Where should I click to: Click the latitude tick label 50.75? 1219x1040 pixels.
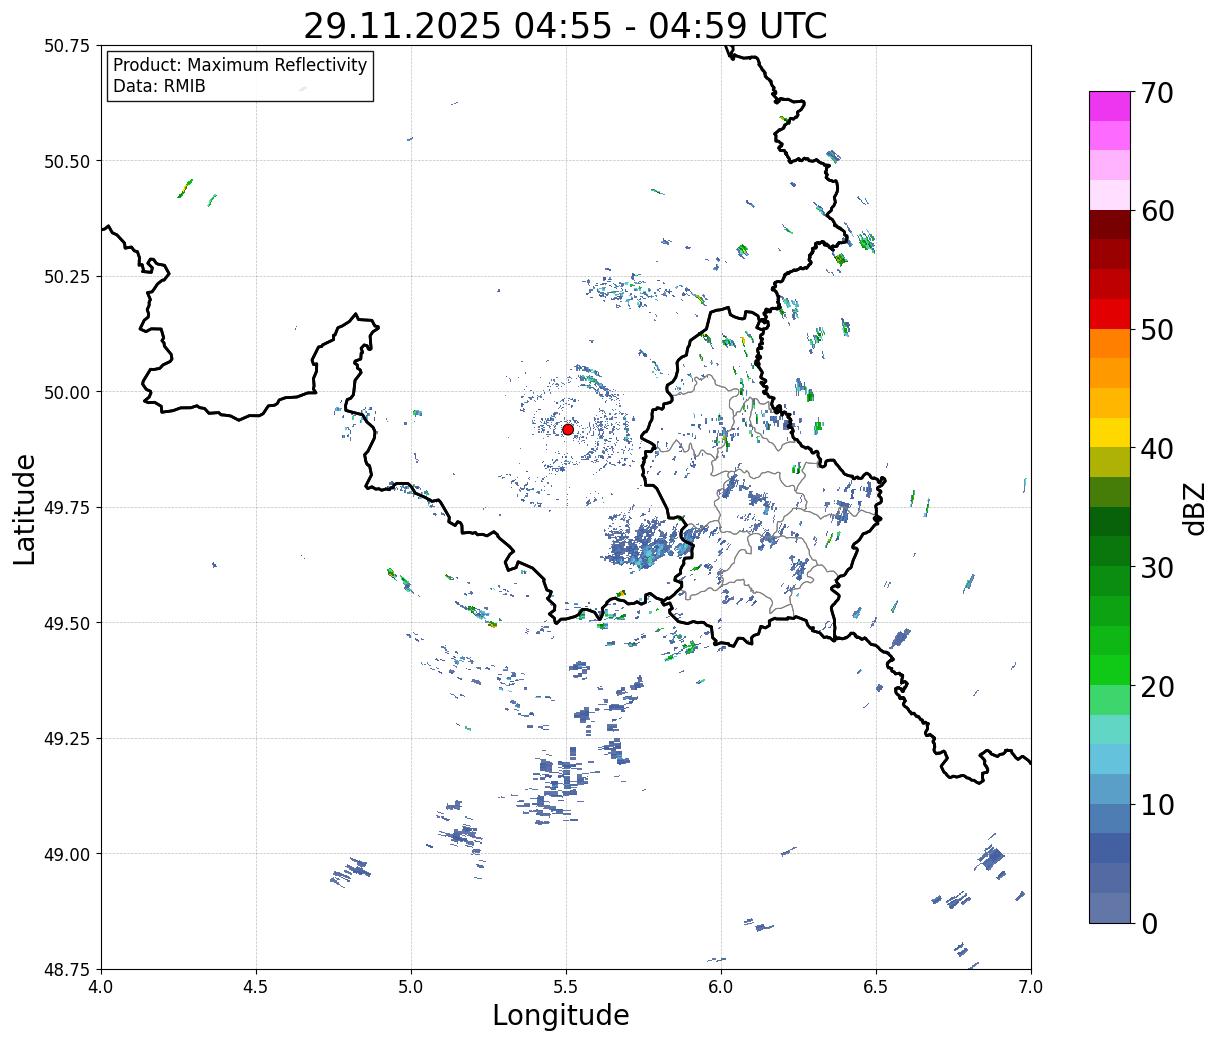(67, 46)
